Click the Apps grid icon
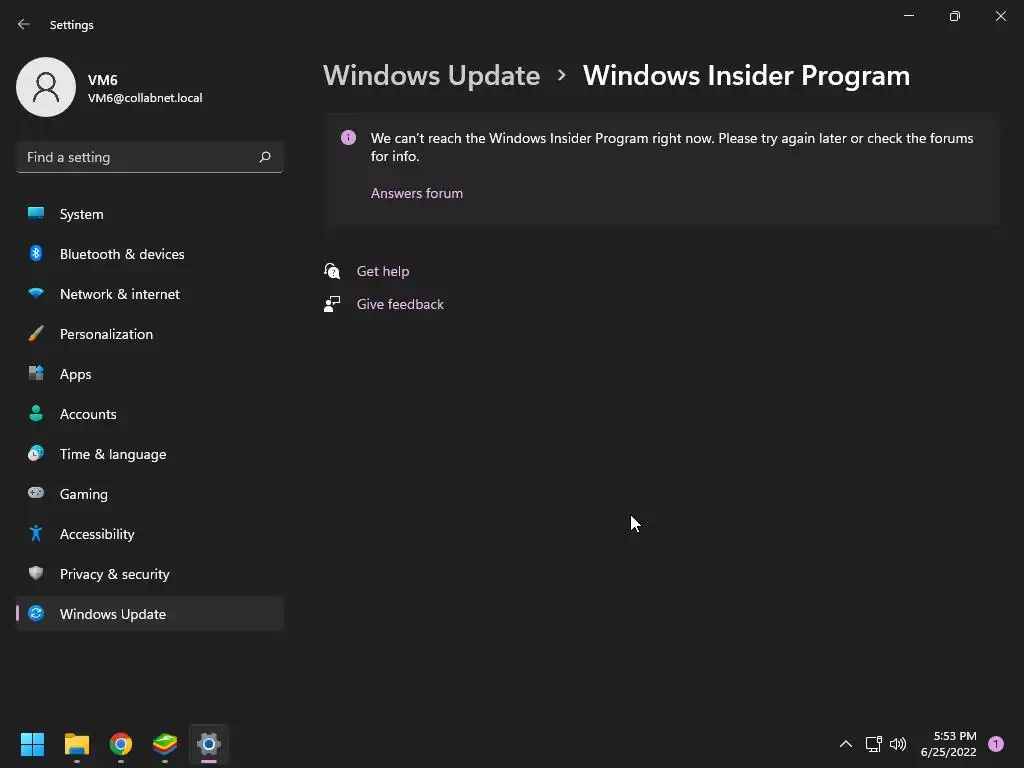Image resolution: width=1024 pixels, height=768 pixels. 36,373
